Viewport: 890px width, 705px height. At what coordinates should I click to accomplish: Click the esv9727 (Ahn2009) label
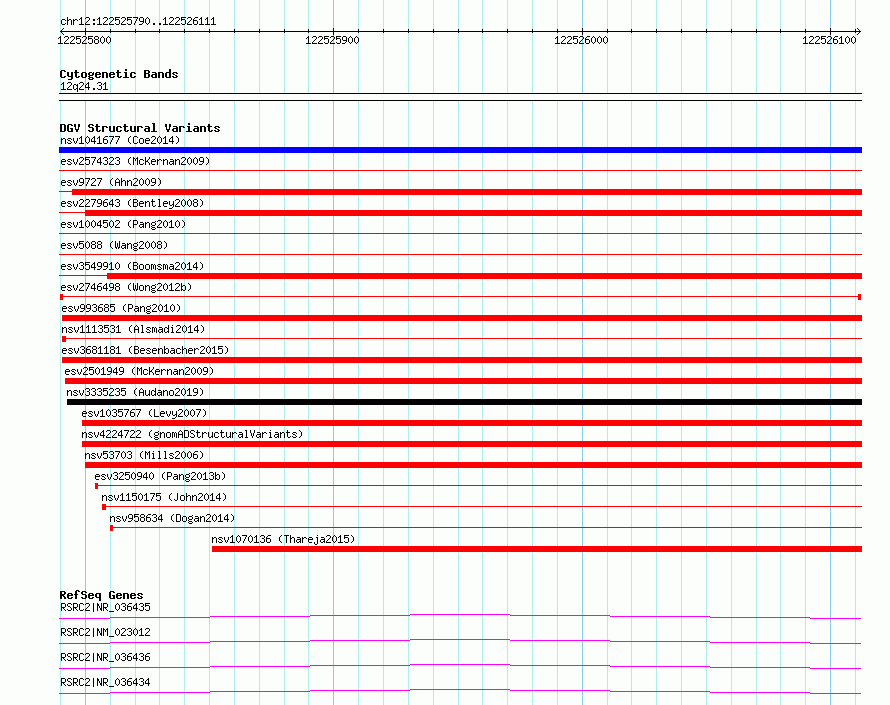(111, 182)
